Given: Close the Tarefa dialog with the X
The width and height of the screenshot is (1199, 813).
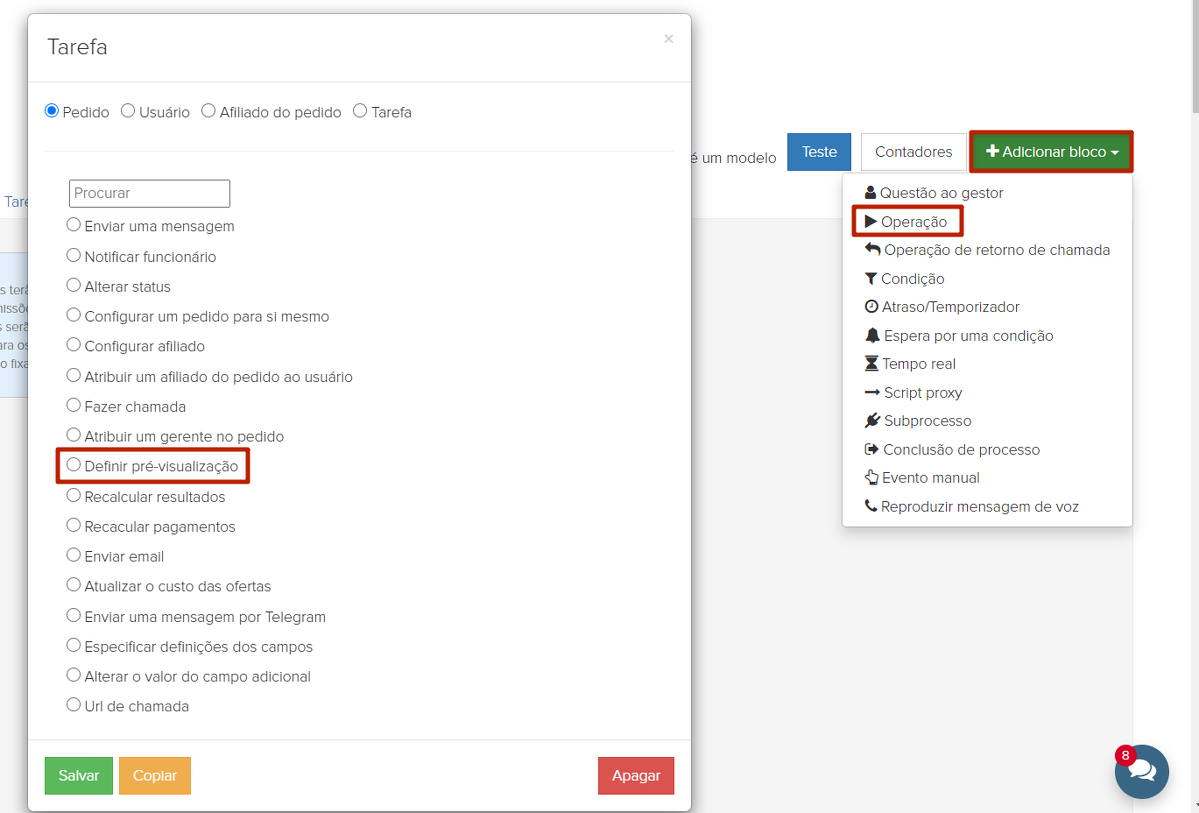Looking at the screenshot, I should [x=668, y=39].
